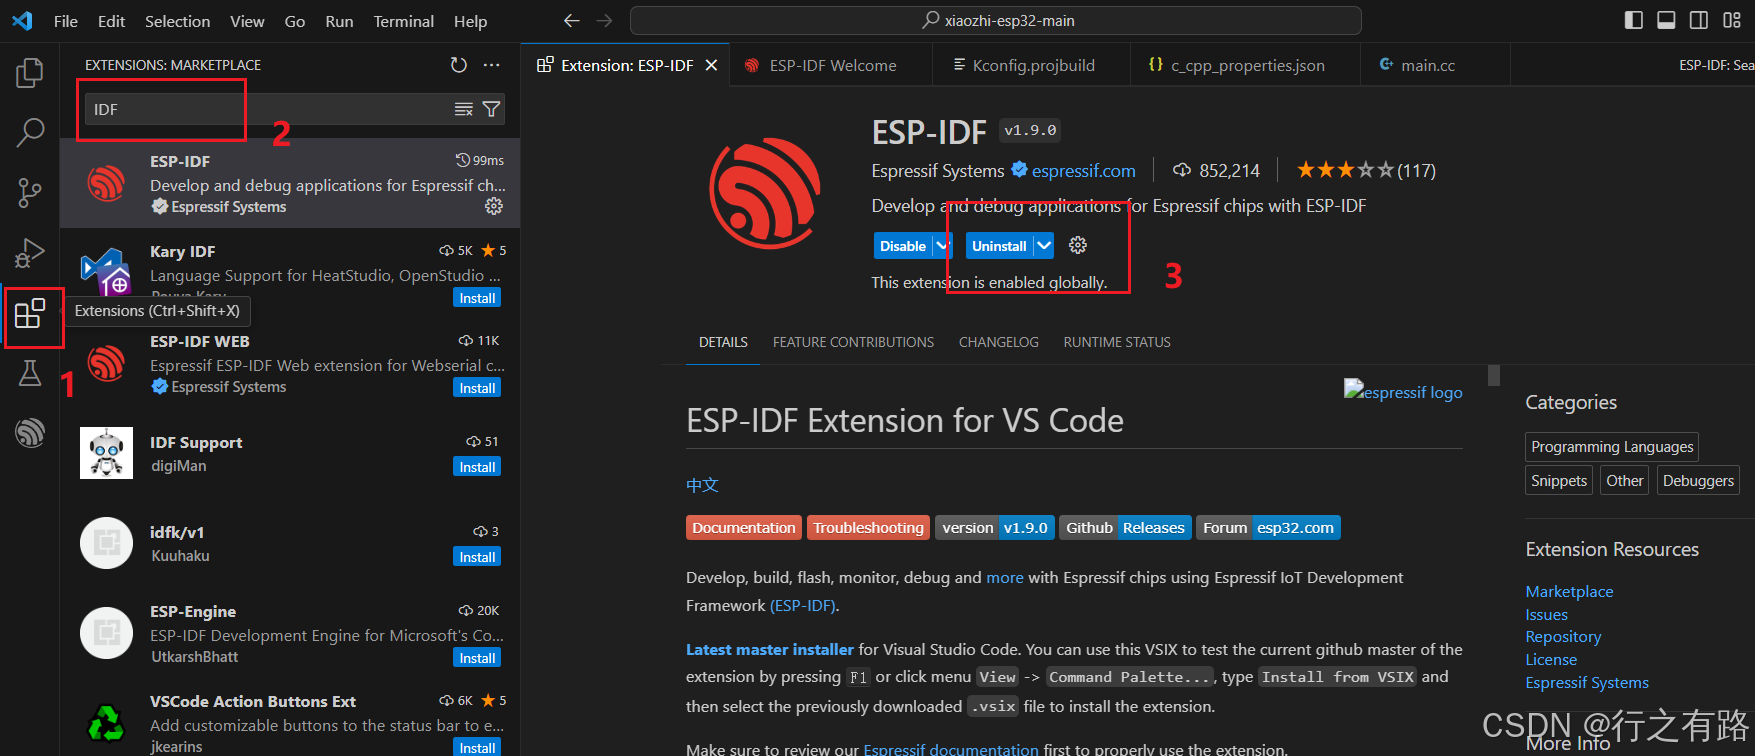Switch to the Kconfig.projbuild tab
The height and width of the screenshot is (756, 1755).
pyautogui.click(x=1031, y=65)
